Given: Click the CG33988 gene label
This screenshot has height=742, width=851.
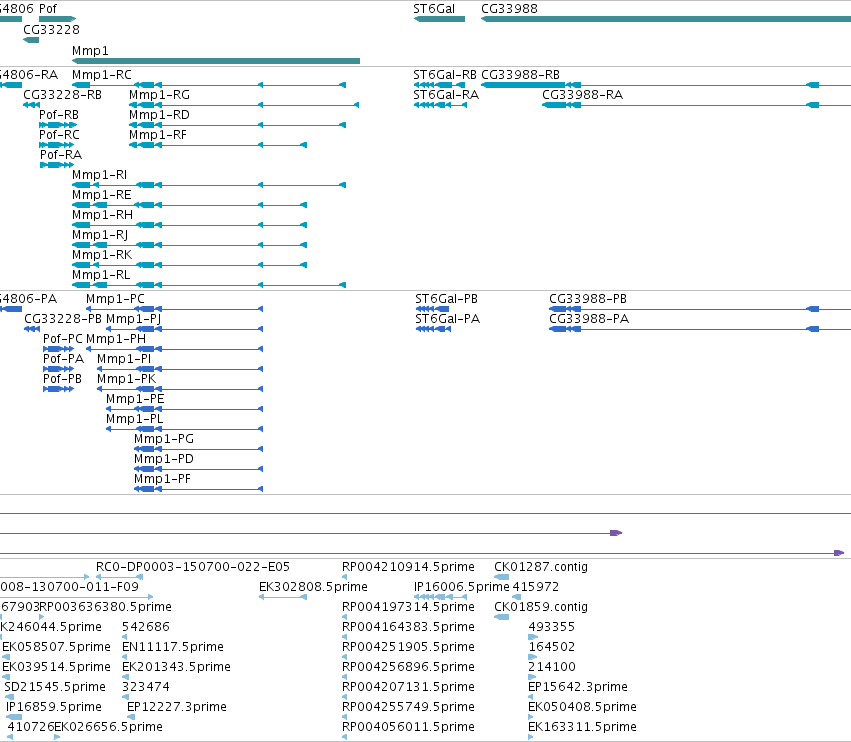Looking at the screenshot, I should pyautogui.click(x=509, y=9).
